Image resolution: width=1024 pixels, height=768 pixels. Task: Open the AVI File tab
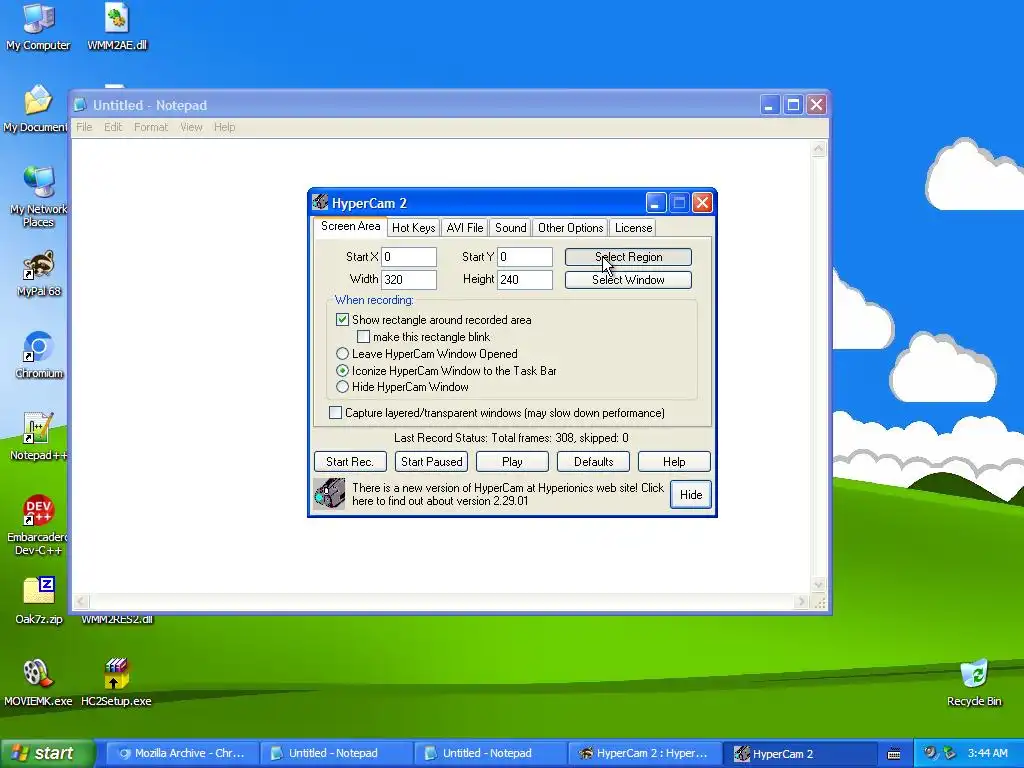pos(464,228)
